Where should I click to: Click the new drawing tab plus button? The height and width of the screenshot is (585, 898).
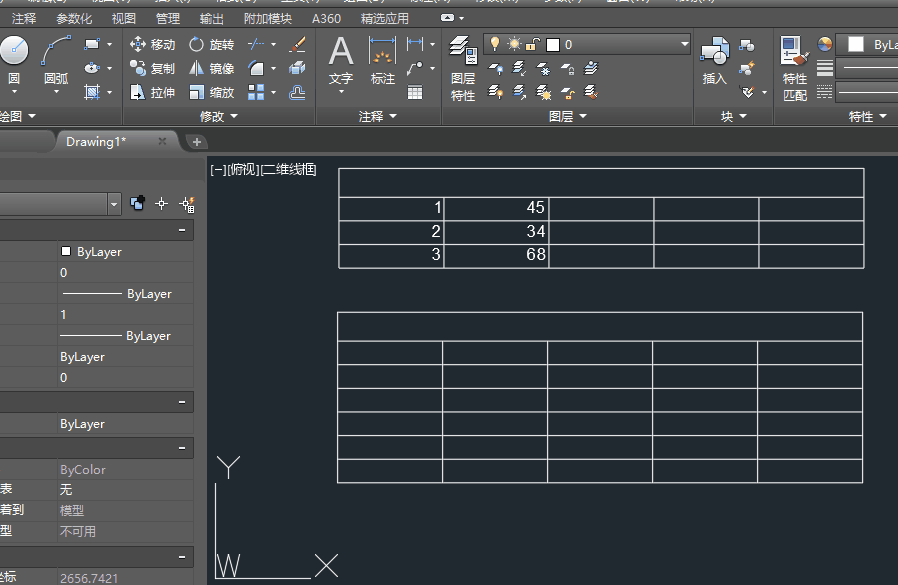point(196,142)
